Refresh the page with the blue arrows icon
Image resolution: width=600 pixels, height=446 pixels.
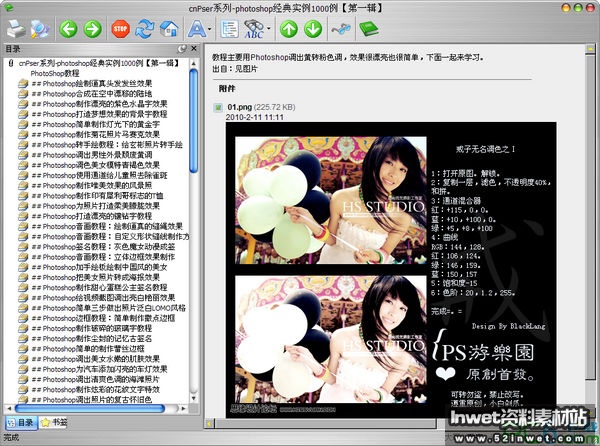click(144, 29)
